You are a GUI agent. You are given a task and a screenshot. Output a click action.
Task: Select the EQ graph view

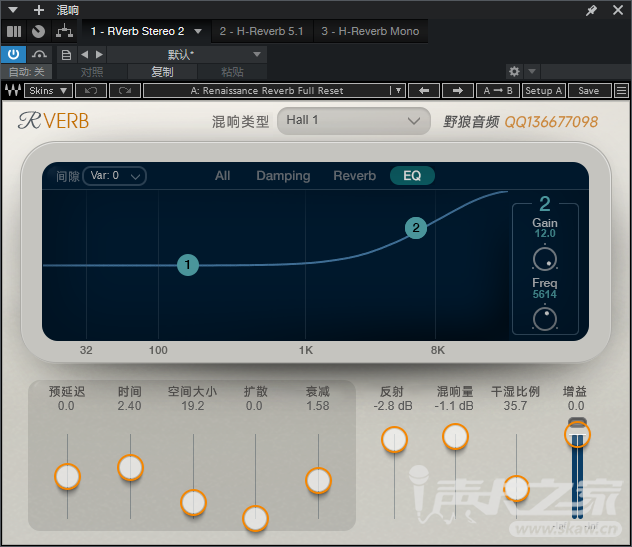pyautogui.click(x=412, y=176)
